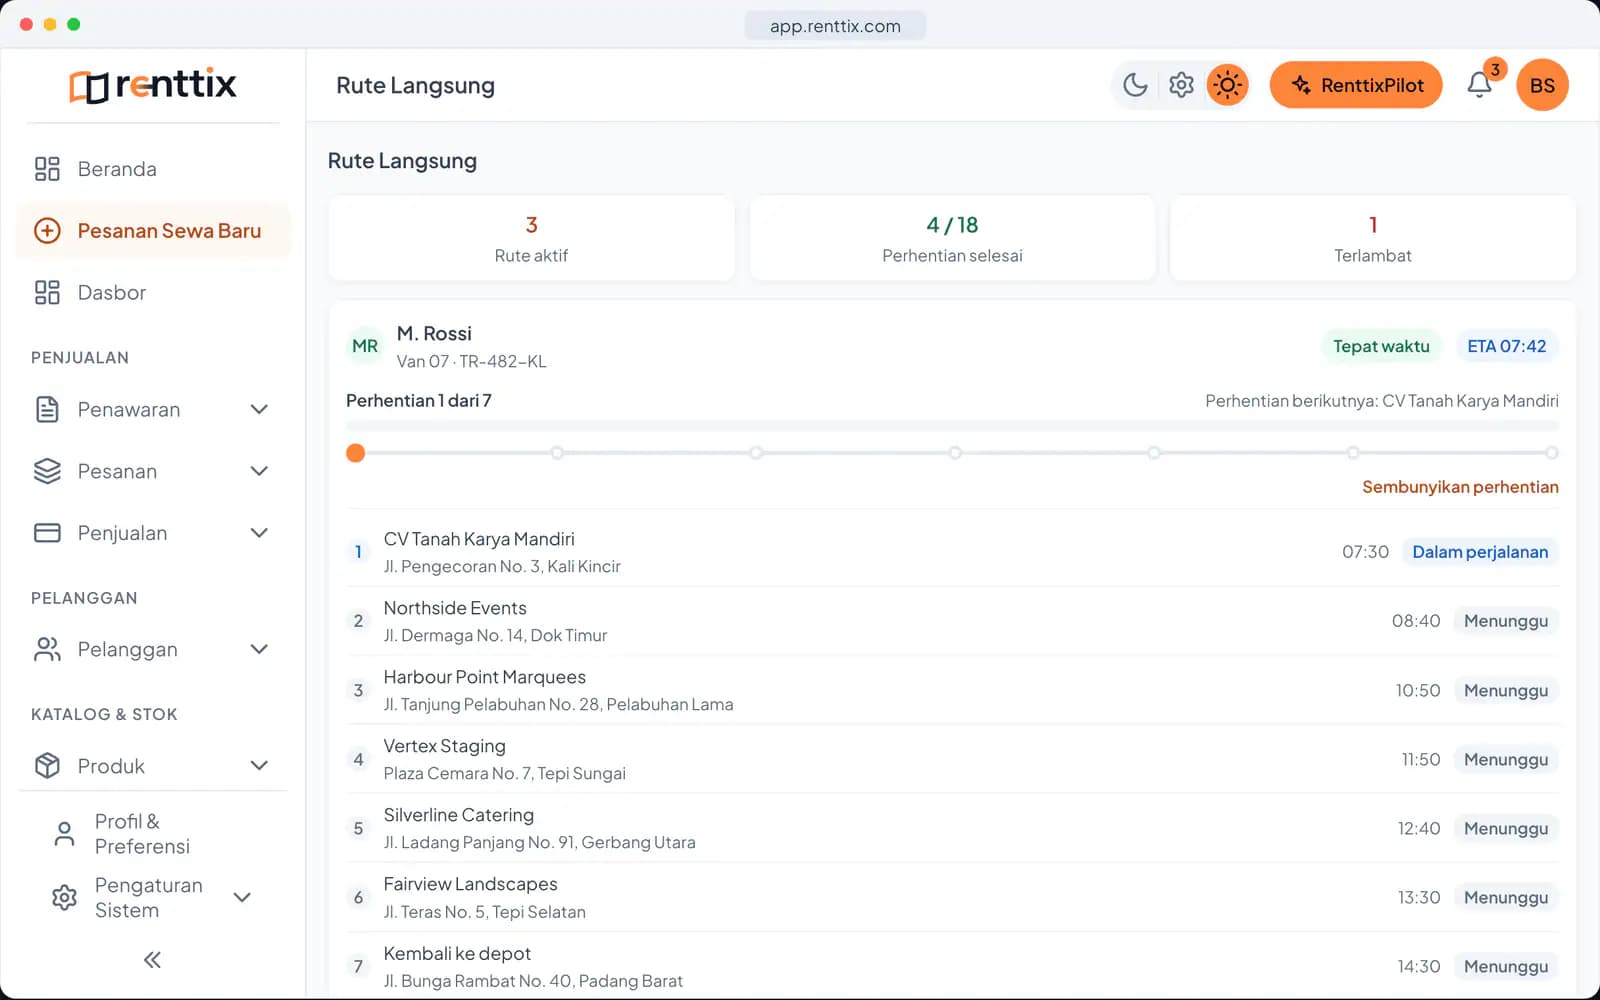Open Beranda from sidebar
This screenshot has height=1000, width=1600.
coord(153,169)
